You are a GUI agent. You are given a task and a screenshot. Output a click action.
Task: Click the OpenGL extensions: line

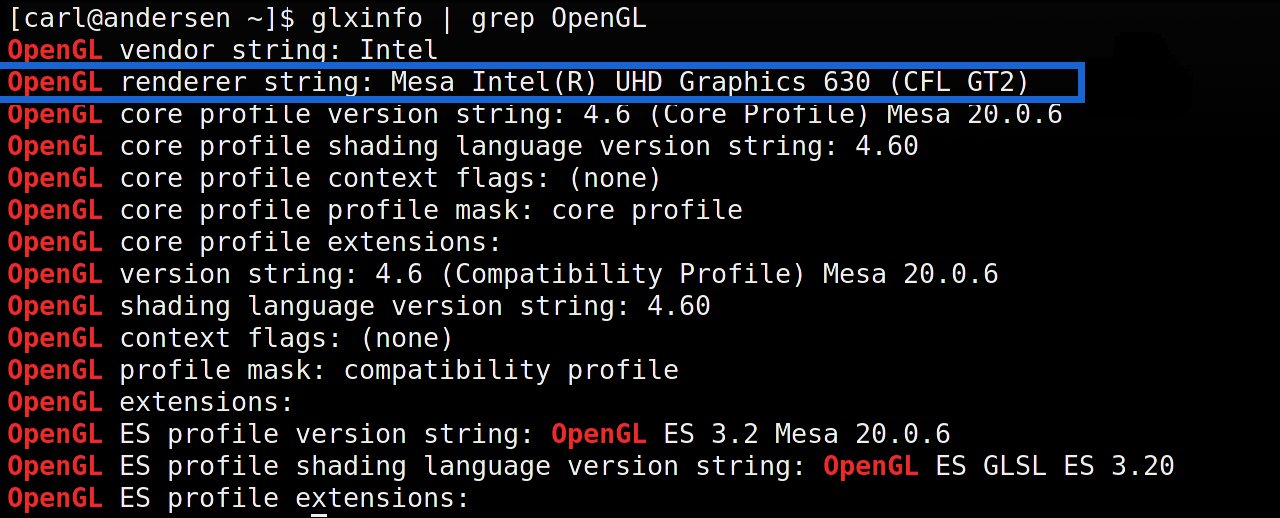(150, 402)
